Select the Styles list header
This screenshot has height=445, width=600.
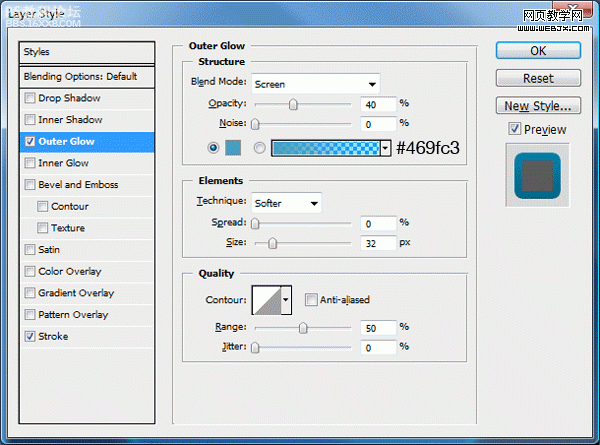87,52
